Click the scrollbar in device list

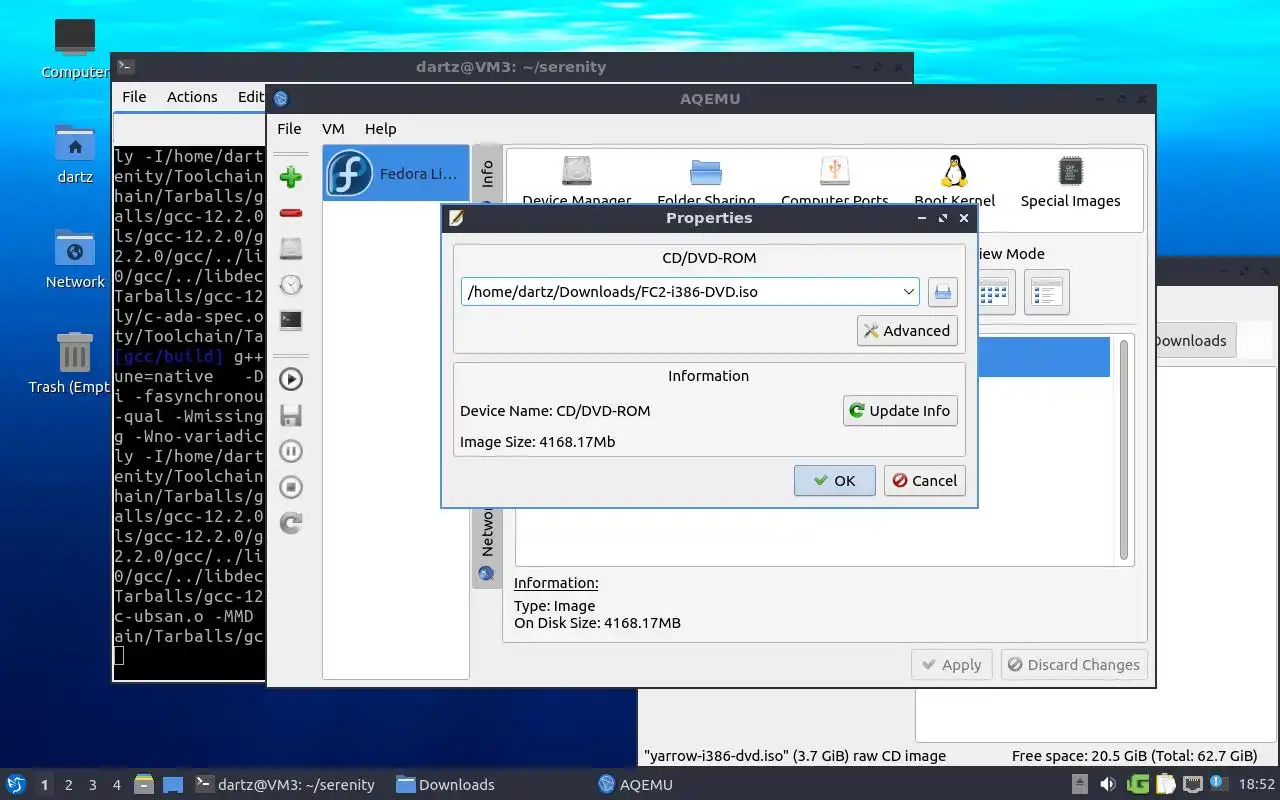(x=1123, y=450)
